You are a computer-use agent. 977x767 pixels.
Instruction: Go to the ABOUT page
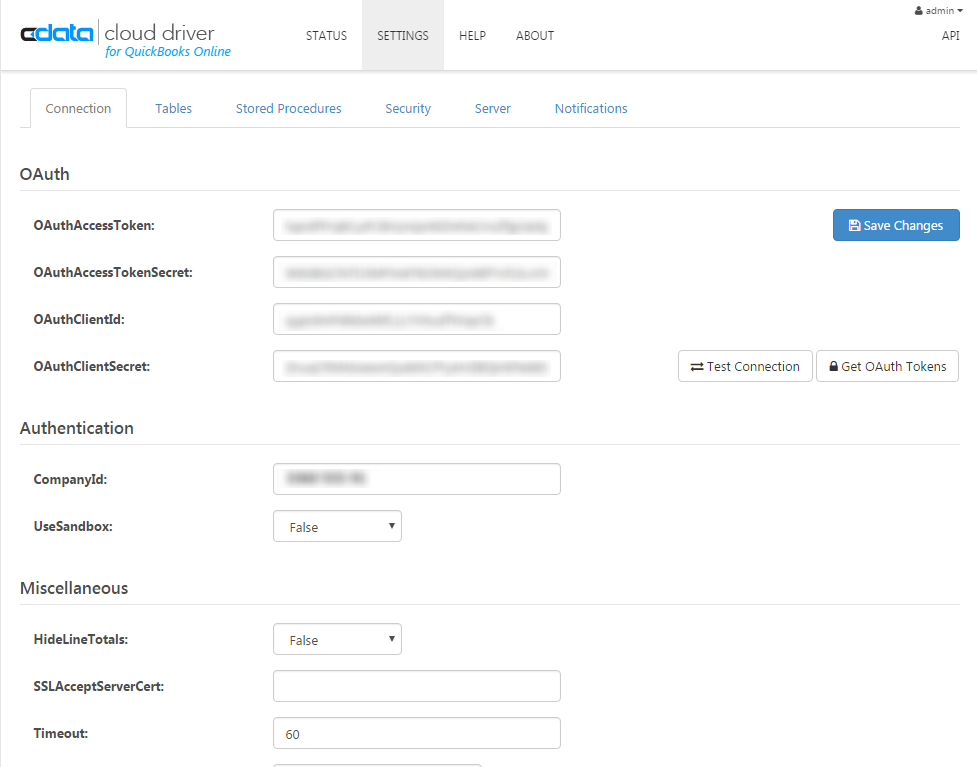click(535, 36)
